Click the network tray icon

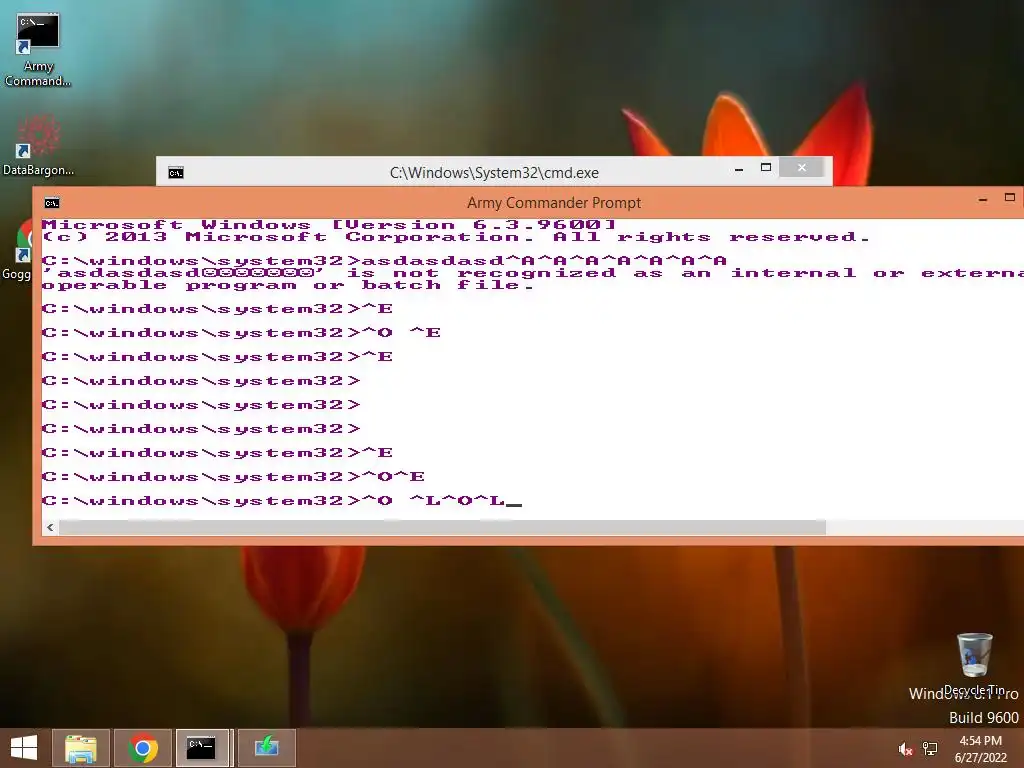point(930,749)
